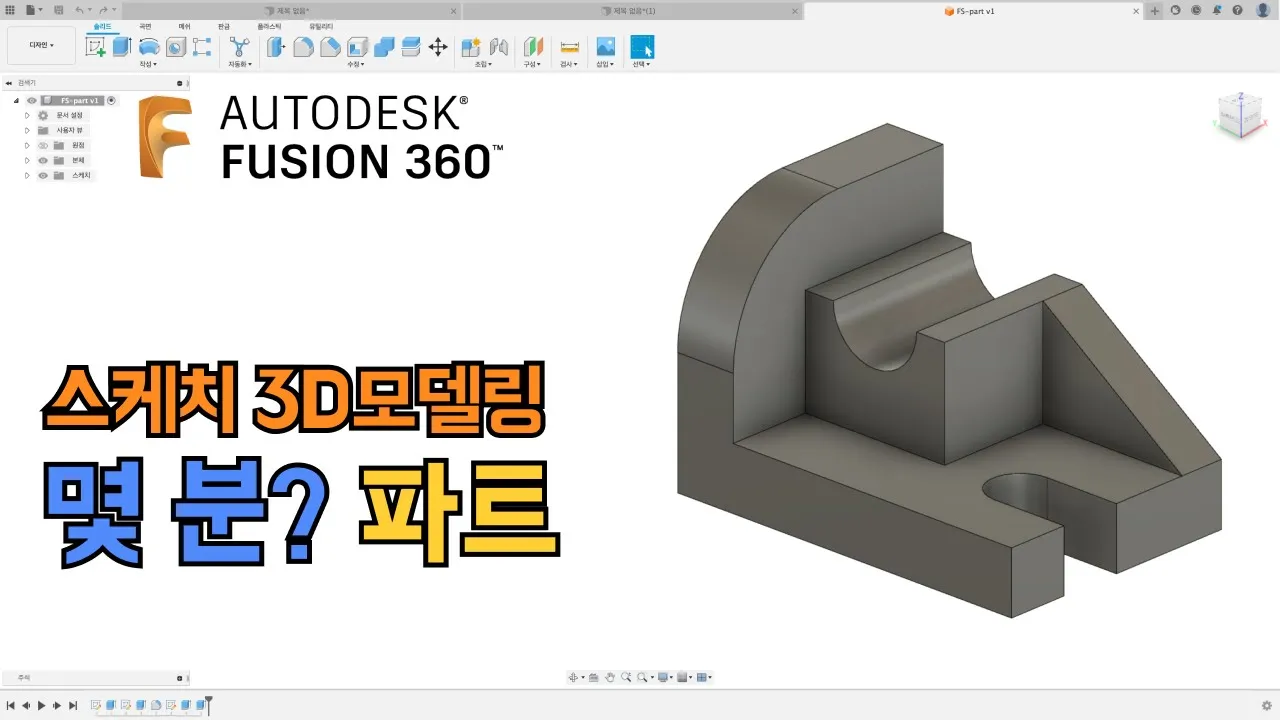Screen dimensions: 1280x720
Task: Open the File menu dropdown
Action: click(34, 10)
